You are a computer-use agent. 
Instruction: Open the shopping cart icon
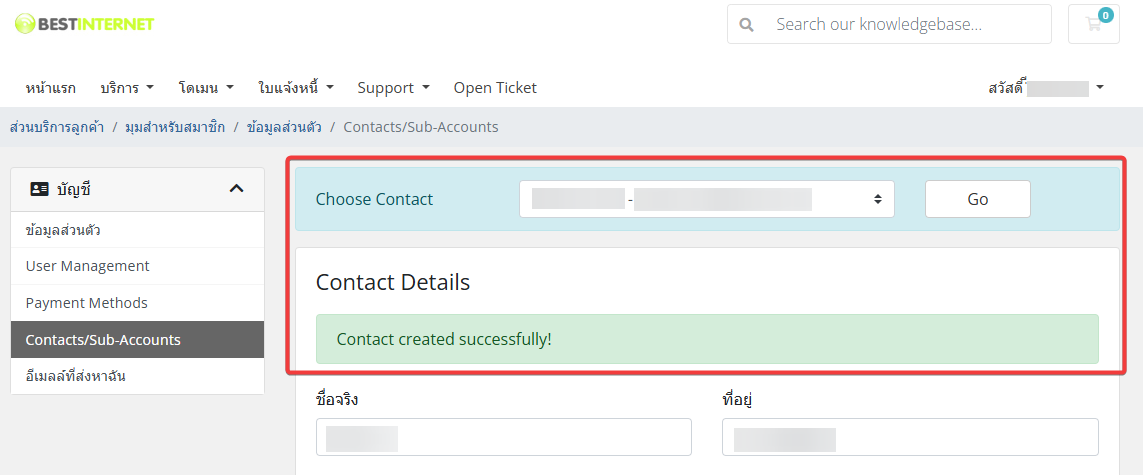[1093, 24]
